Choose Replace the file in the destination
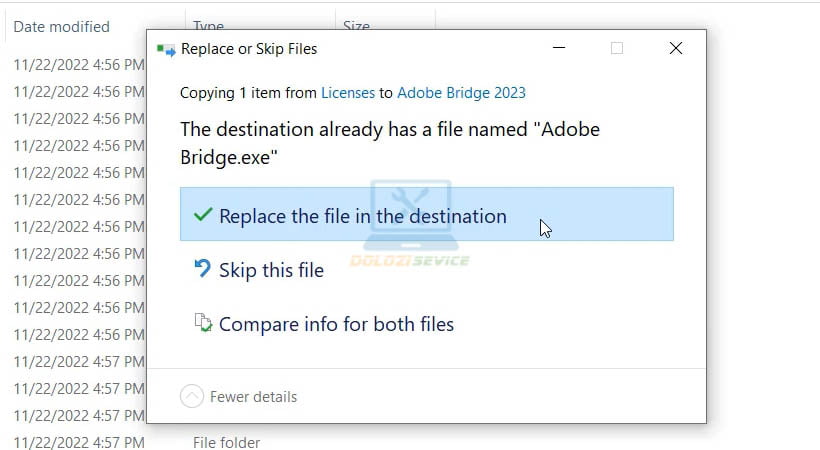 tap(362, 216)
